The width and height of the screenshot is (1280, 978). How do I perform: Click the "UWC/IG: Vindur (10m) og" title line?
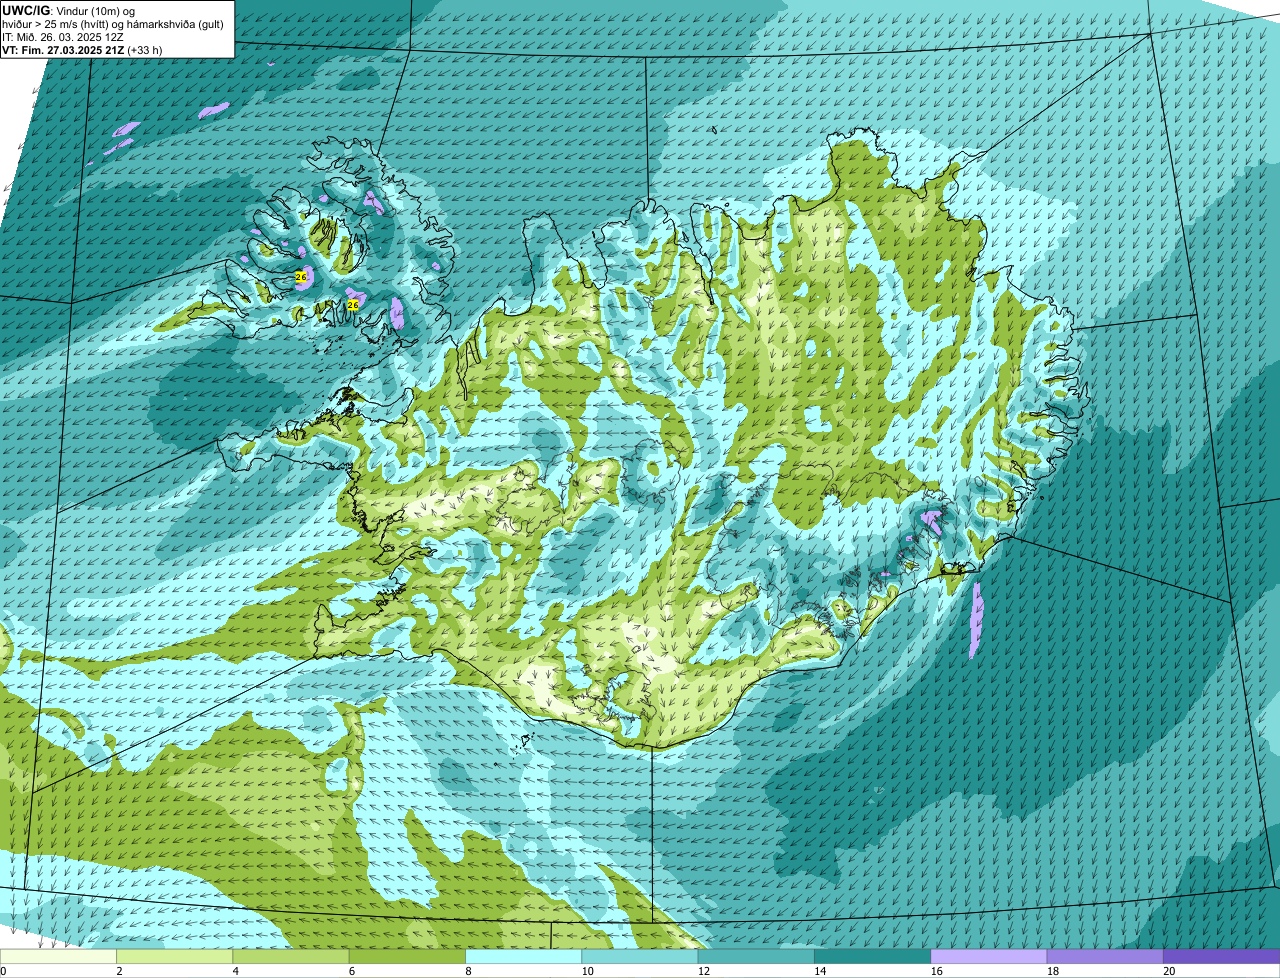click(x=69, y=10)
